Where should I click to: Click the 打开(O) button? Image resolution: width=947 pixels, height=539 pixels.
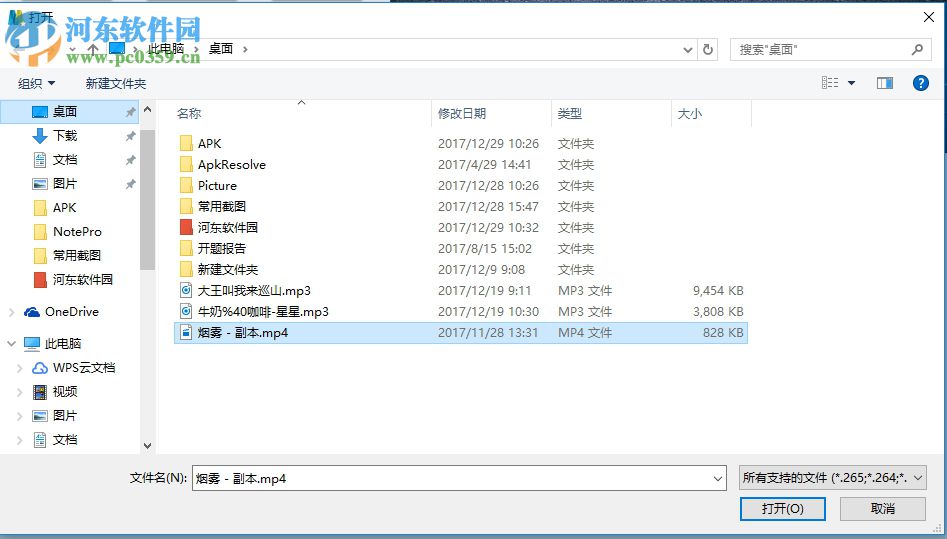tap(783, 509)
